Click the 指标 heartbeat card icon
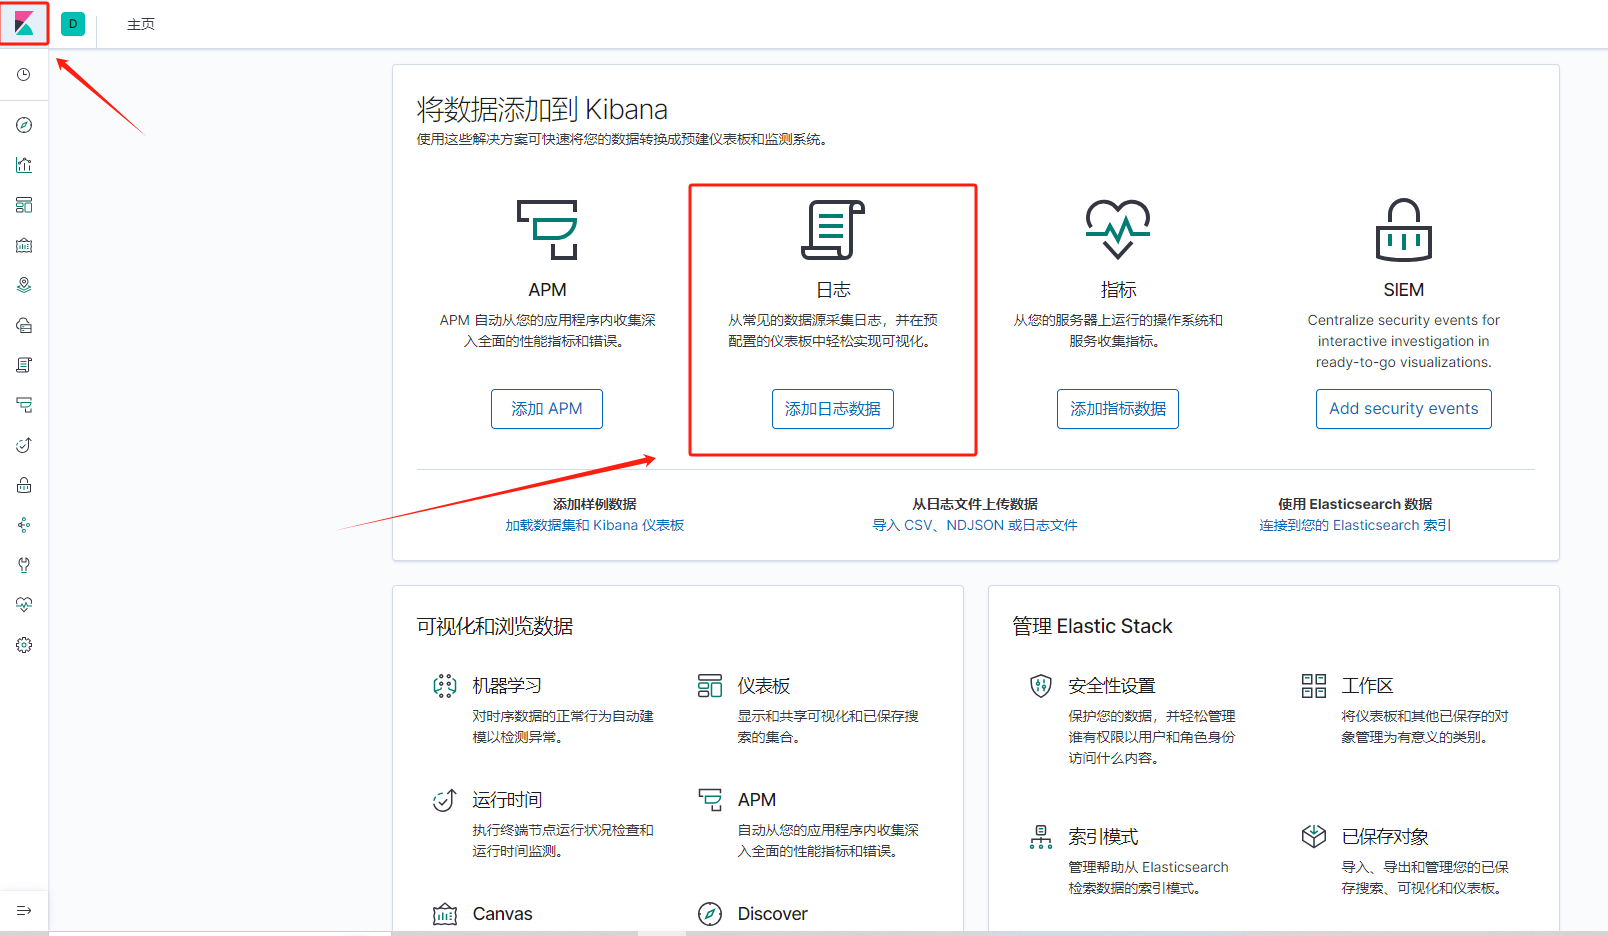 (1118, 230)
